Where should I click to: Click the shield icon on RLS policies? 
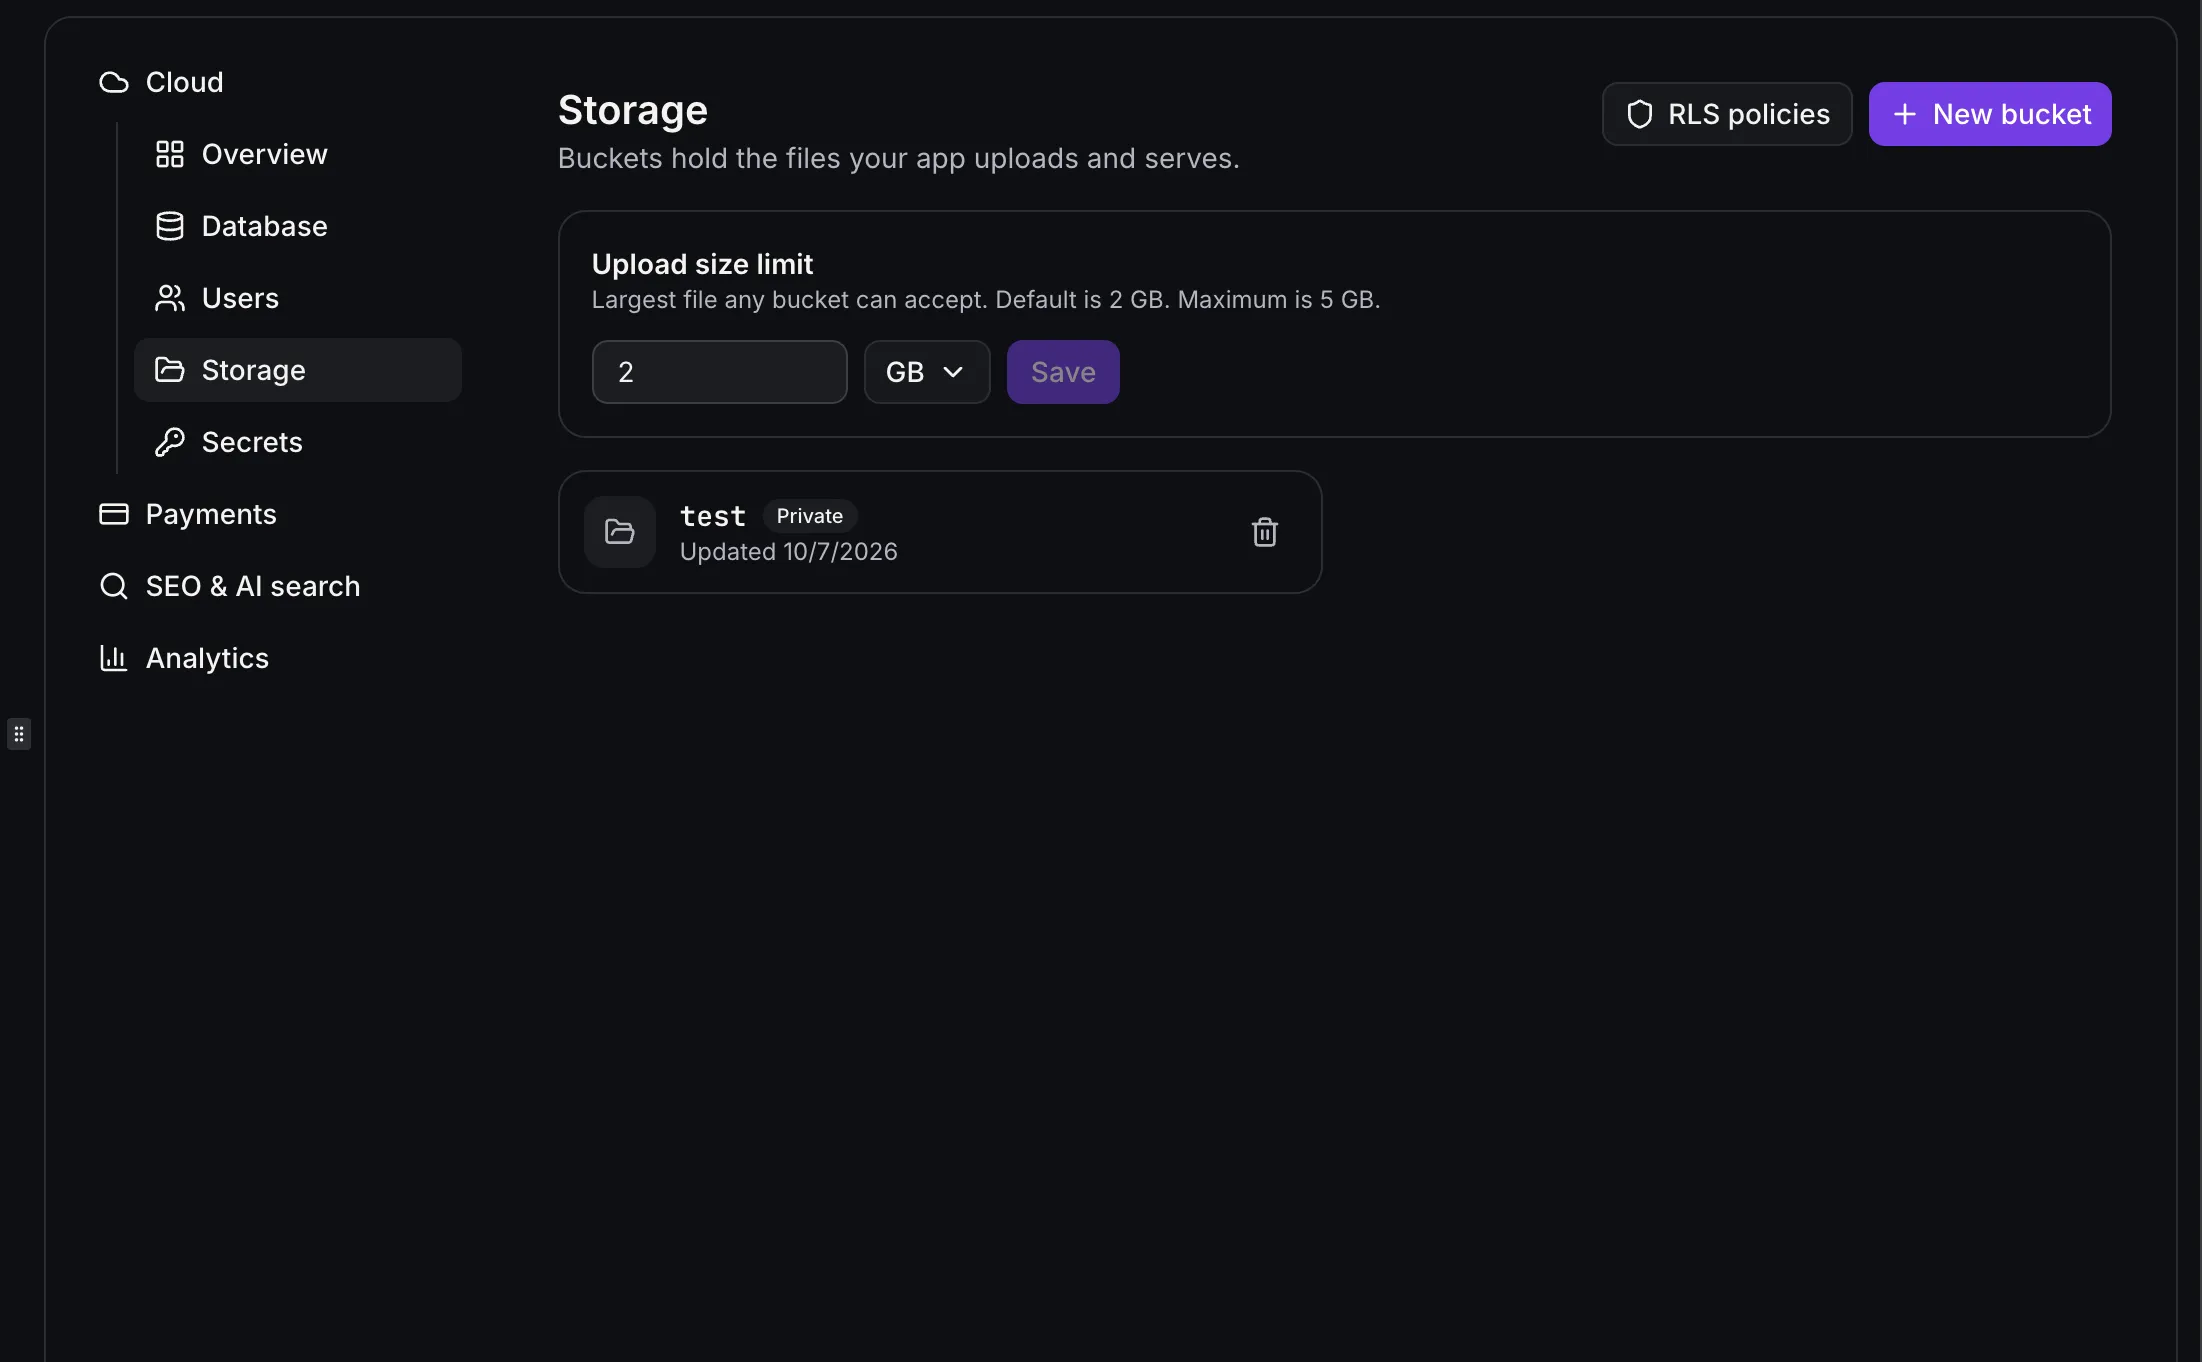[1640, 114]
